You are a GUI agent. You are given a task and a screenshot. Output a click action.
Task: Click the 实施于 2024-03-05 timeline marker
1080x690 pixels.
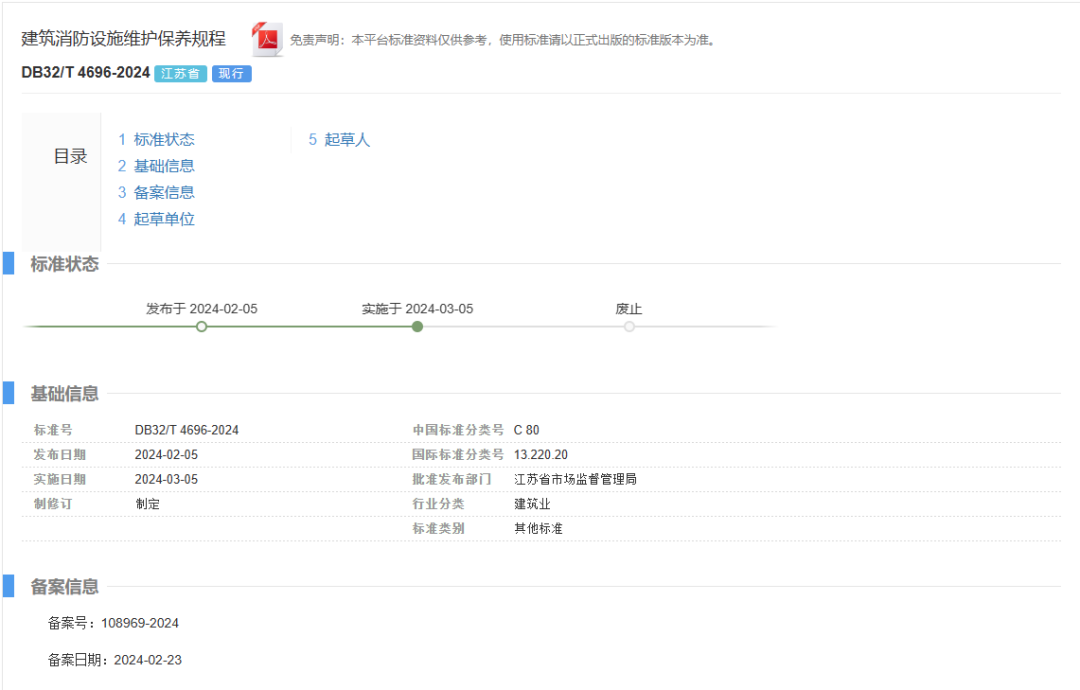(417, 326)
